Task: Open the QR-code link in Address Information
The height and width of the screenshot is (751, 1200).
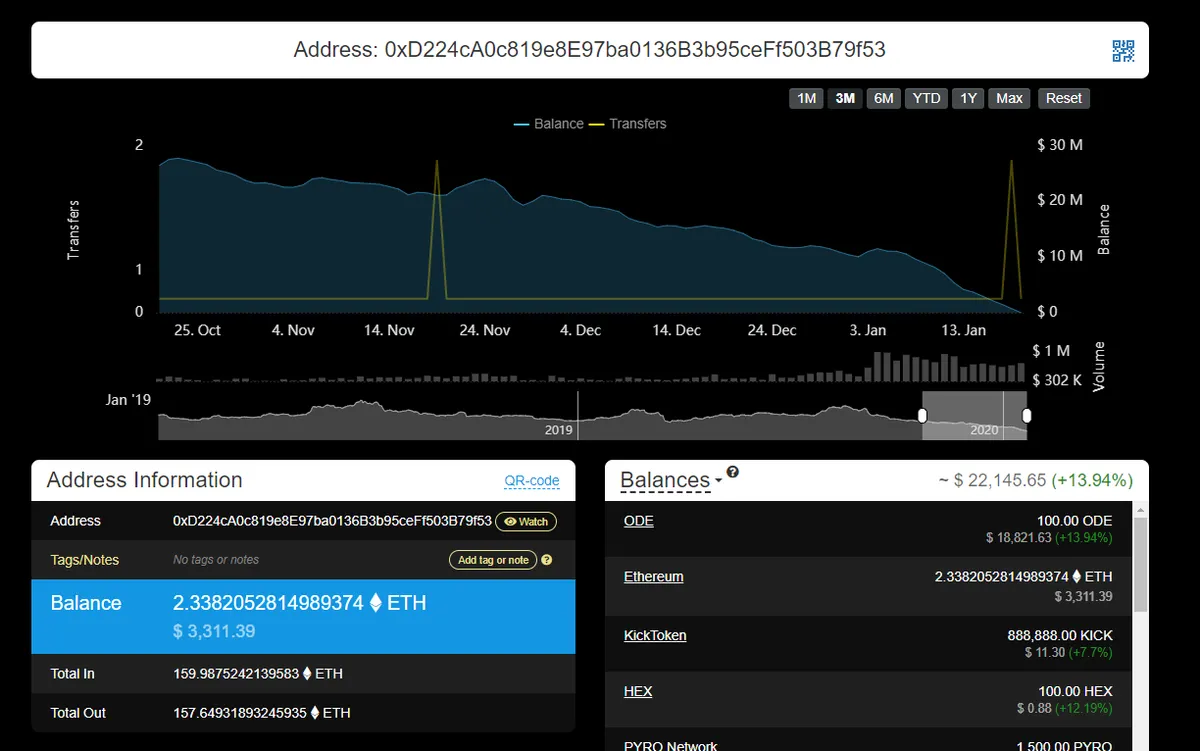Action: tap(532, 481)
